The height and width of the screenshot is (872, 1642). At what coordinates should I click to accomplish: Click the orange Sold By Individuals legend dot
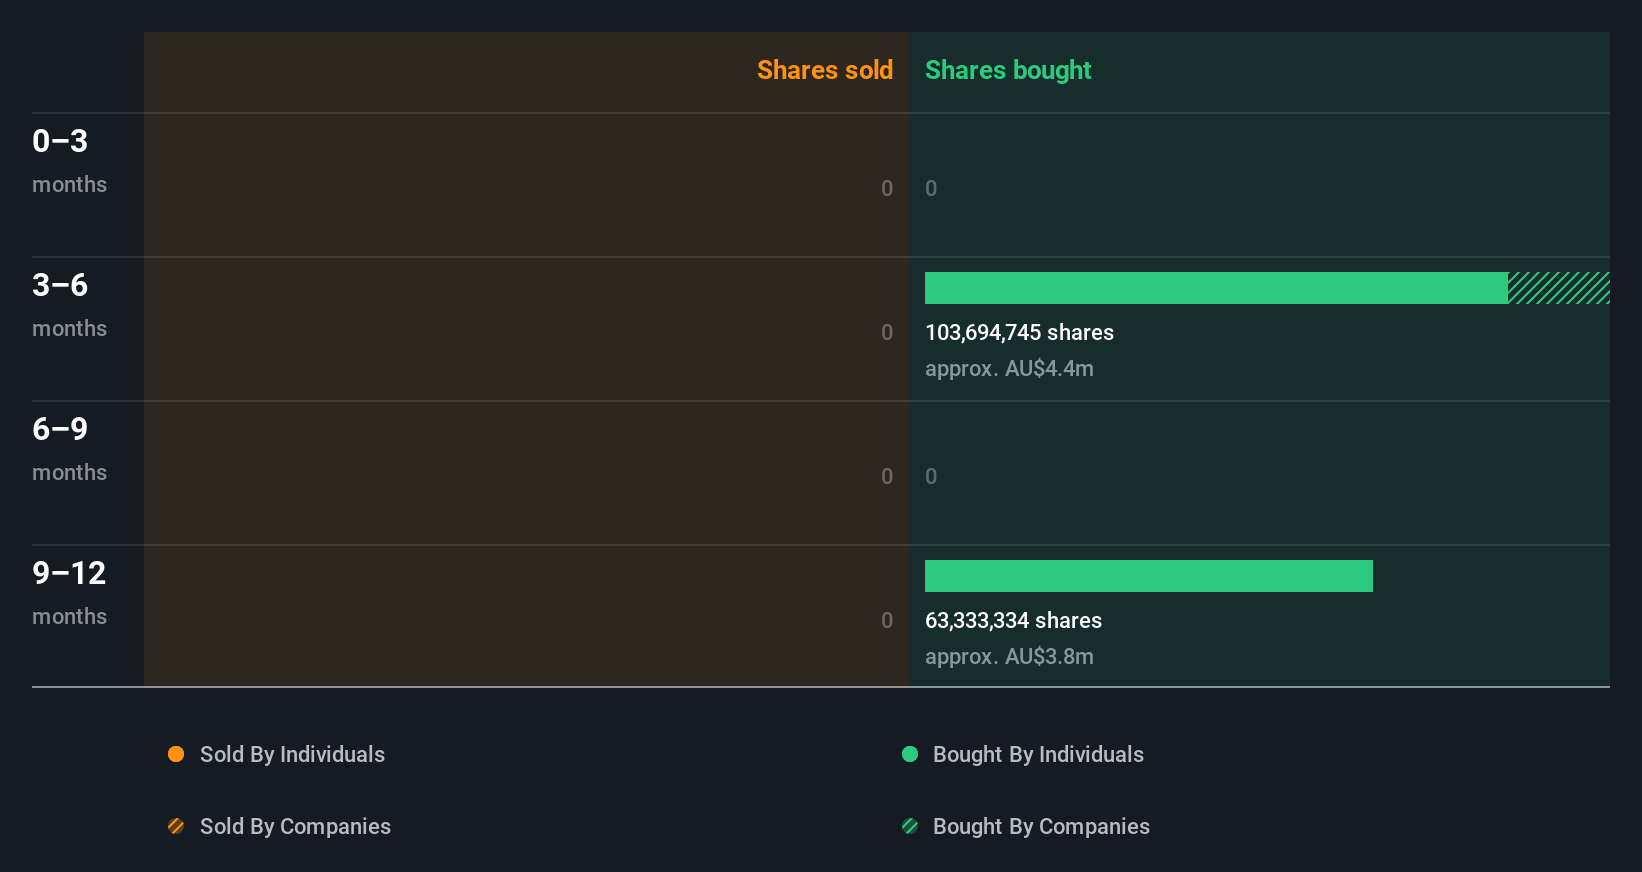[176, 754]
